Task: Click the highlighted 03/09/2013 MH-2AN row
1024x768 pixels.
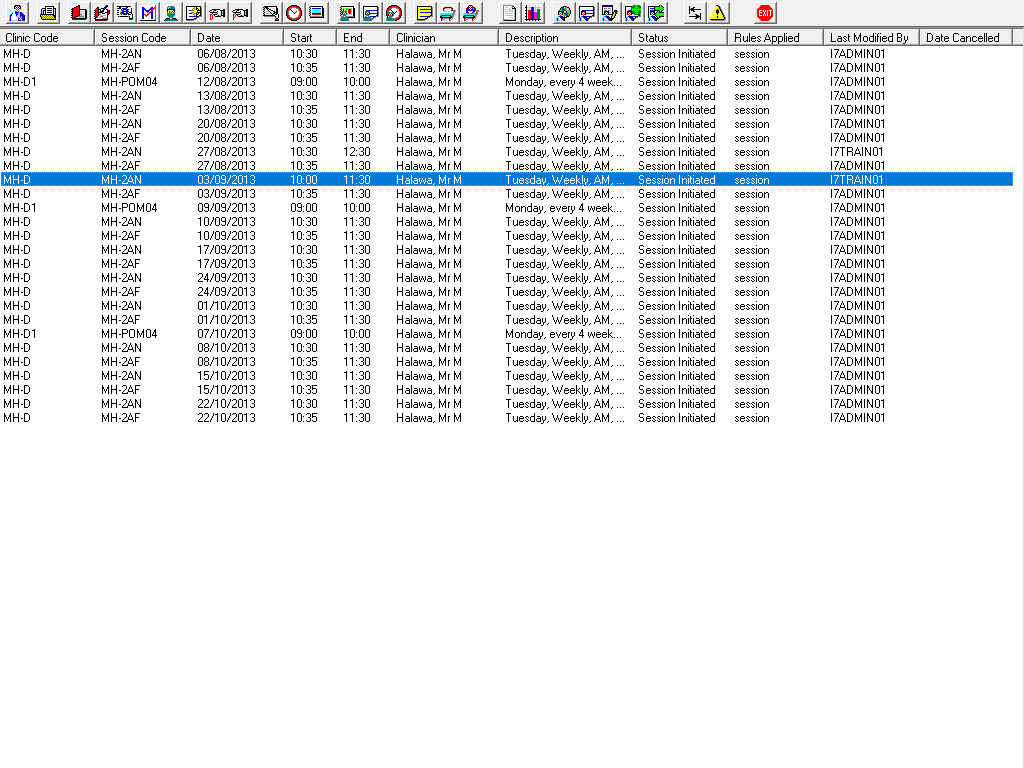Action: pos(507,180)
